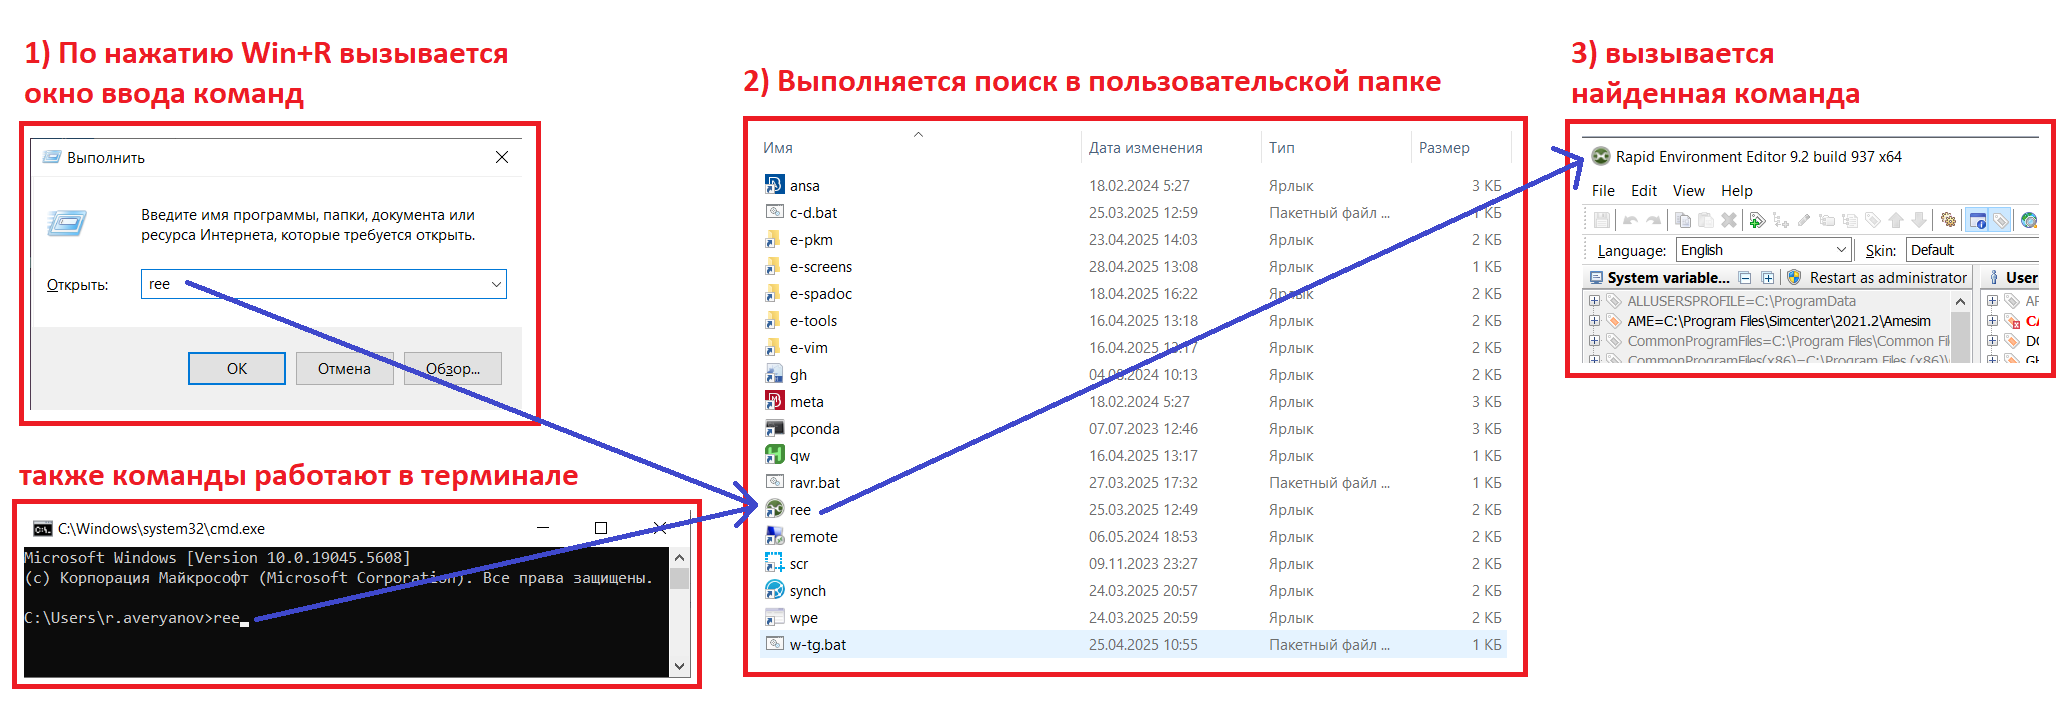The image size is (2072, 704).
Task: Click Обзор... button in the Run dialog
Action: tap(453, 368)
